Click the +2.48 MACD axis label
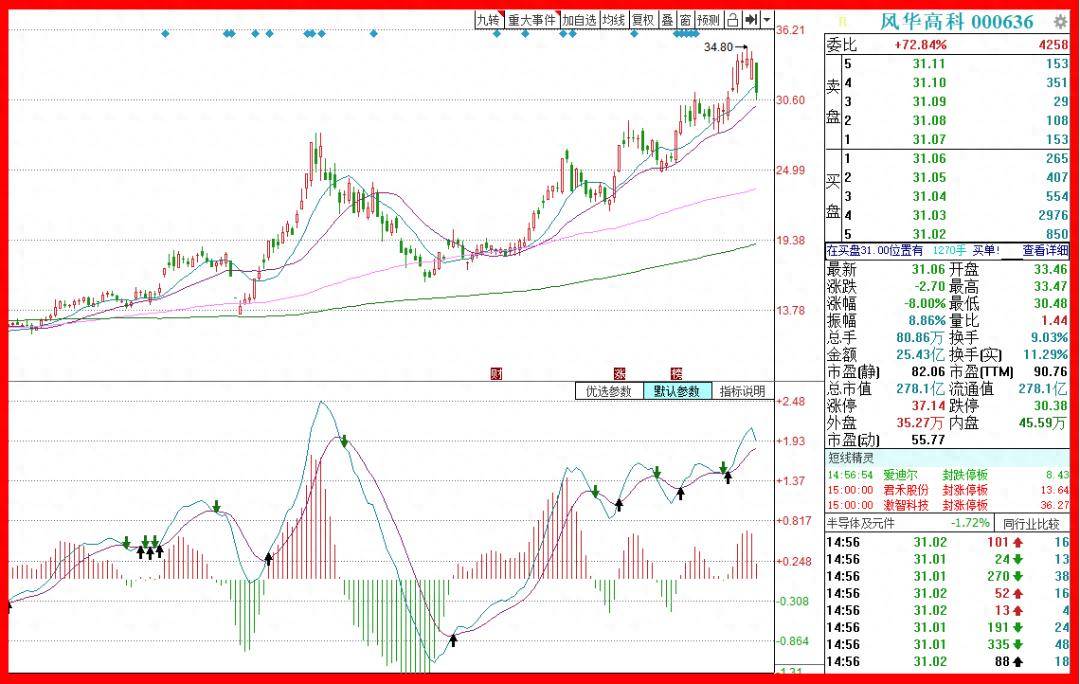Viewport: 1080px width, 684px height. point(791,402)
